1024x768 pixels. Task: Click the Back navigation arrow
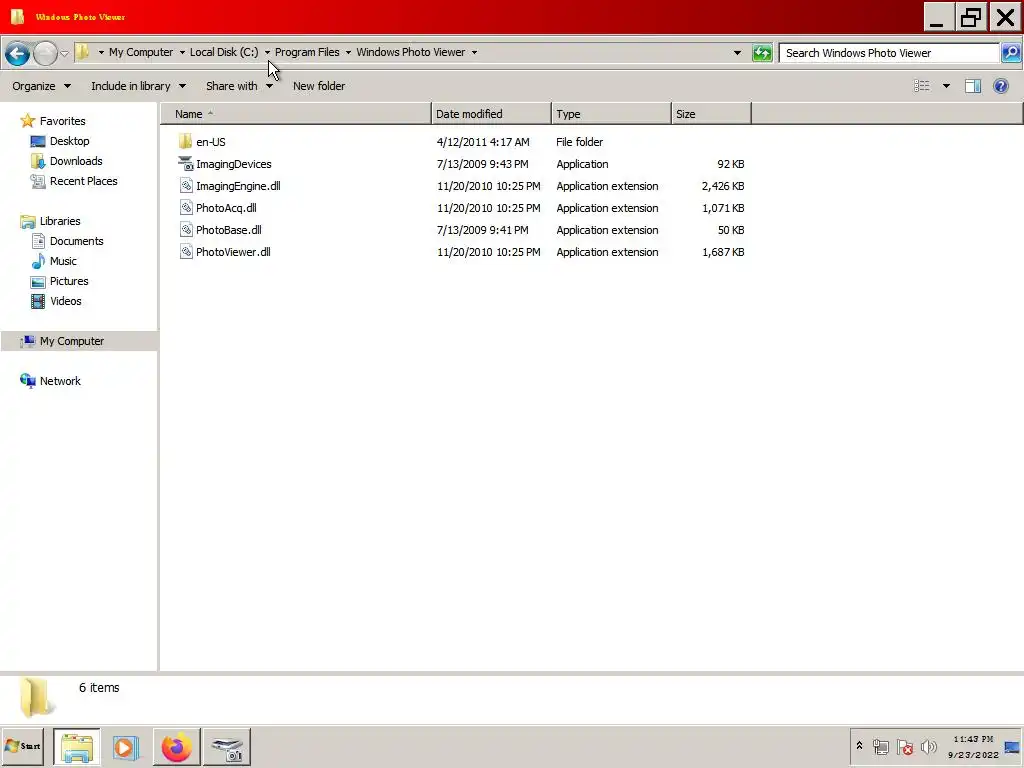pyautogui.click(x=18, y=53)
